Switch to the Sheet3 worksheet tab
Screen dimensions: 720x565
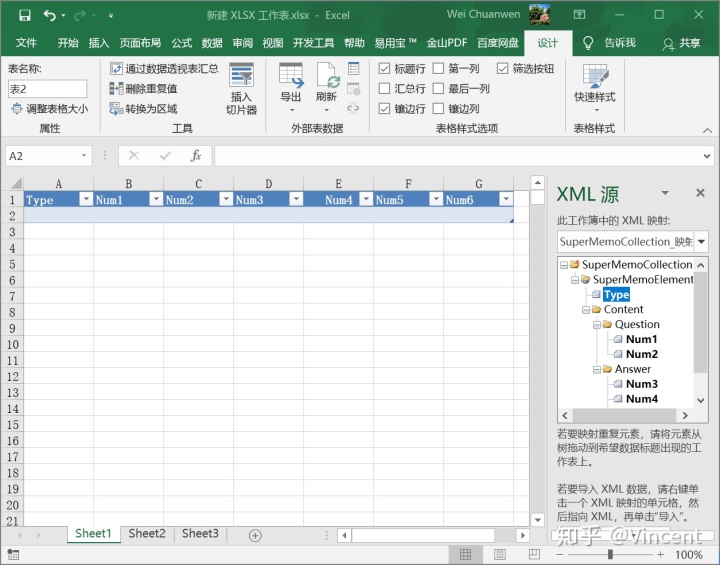click(x=200, y=534)
